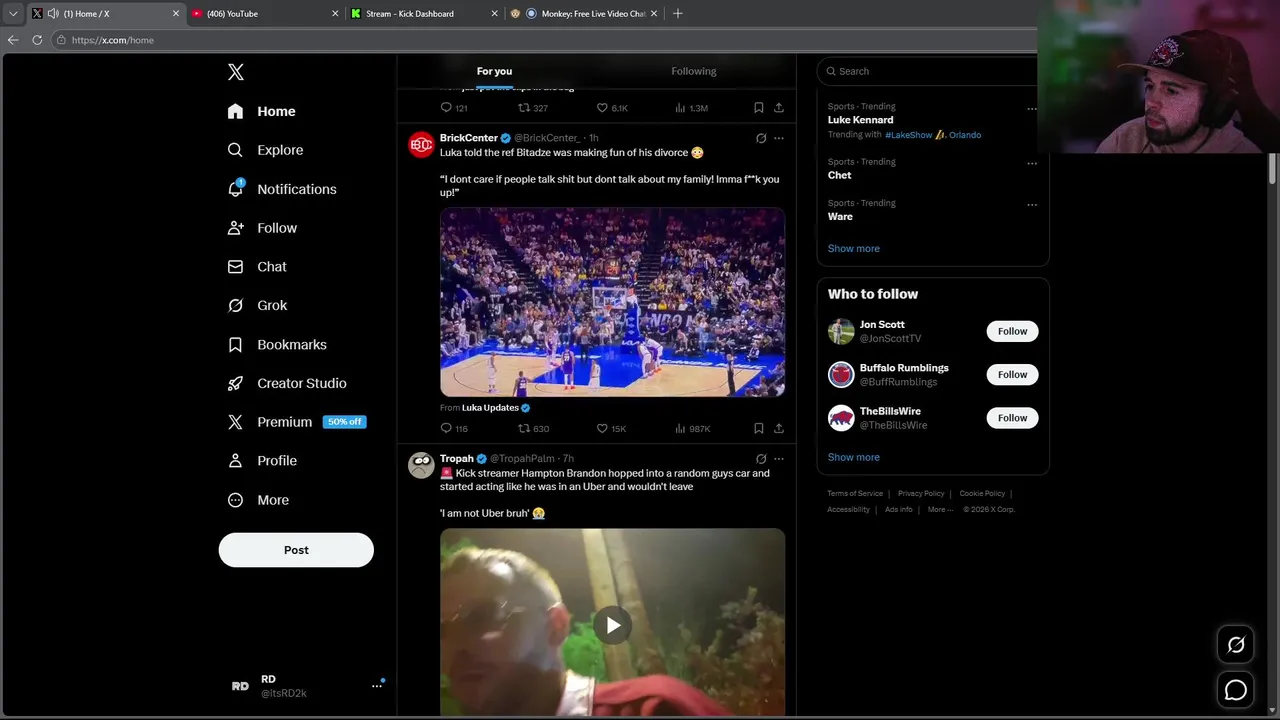The height and width of the screenshot is (720, 1280).
Task: Click the Post button
Action: click(296, 550)
